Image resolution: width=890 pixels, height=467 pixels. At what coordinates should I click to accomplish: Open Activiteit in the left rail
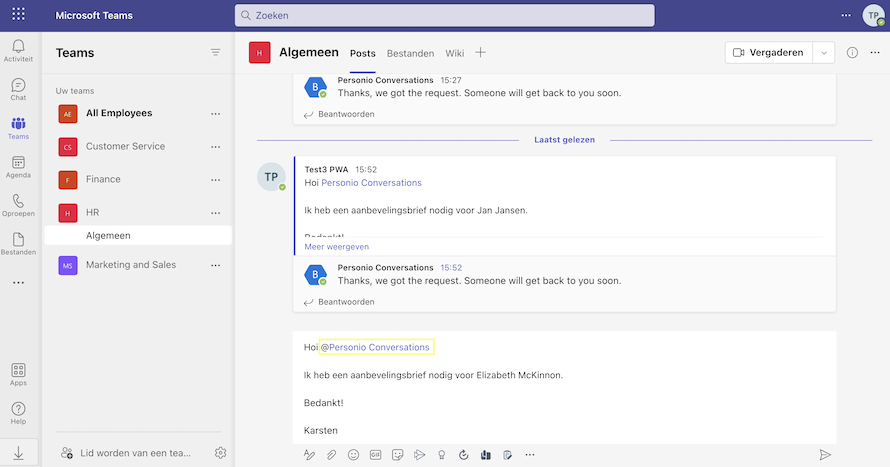(x=18, y=51)
